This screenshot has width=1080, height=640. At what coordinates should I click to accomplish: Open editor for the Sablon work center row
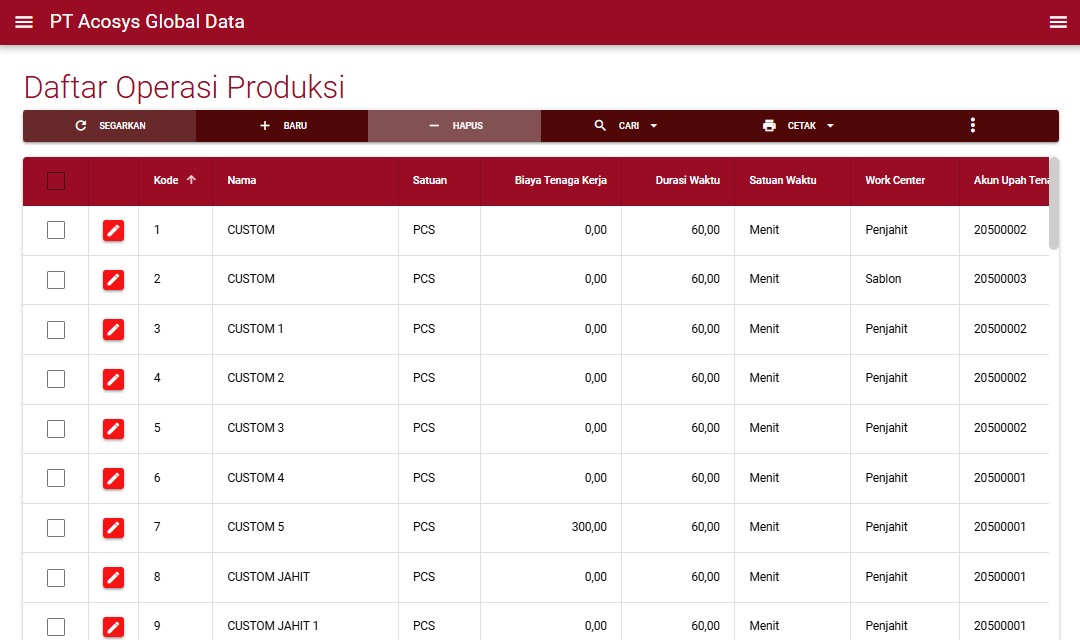click(113, 280)
